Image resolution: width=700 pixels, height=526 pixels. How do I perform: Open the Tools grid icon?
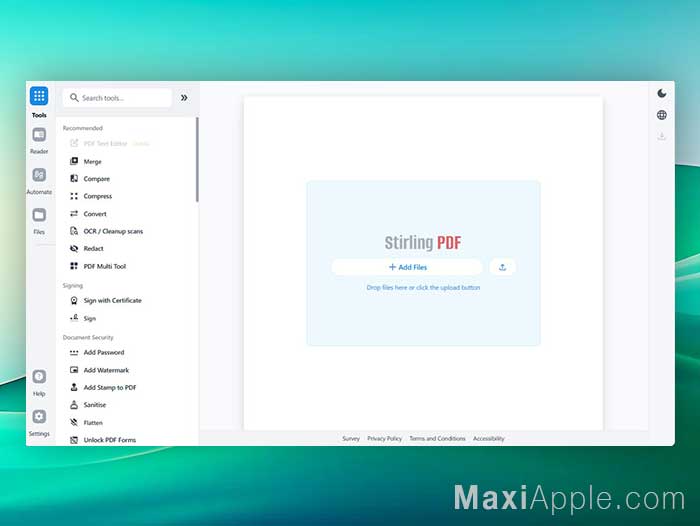pos(39,96)
